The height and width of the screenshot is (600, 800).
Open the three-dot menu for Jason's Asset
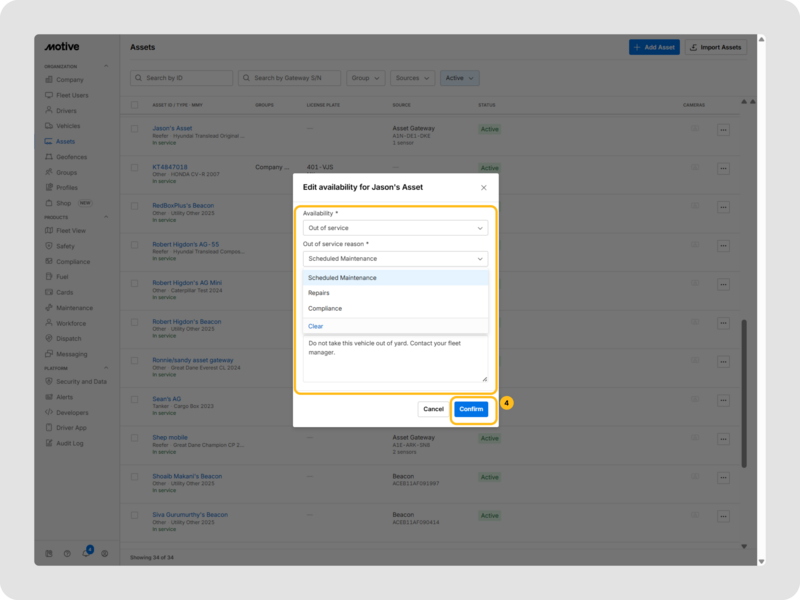(723, 129)
